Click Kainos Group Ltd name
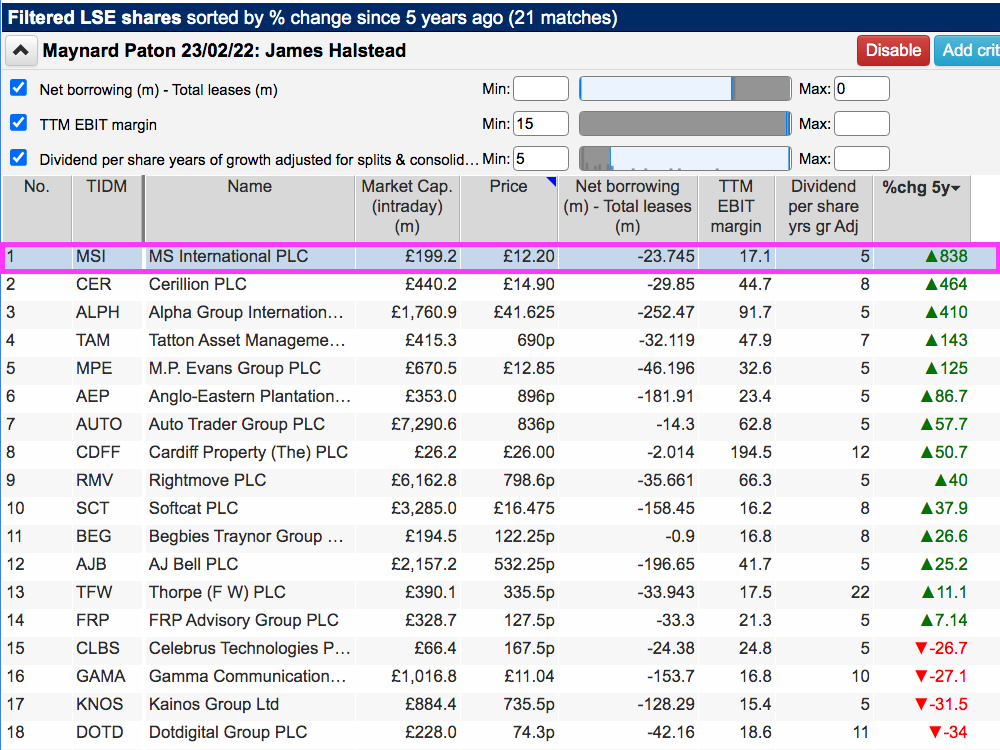 tap(214, 705)
